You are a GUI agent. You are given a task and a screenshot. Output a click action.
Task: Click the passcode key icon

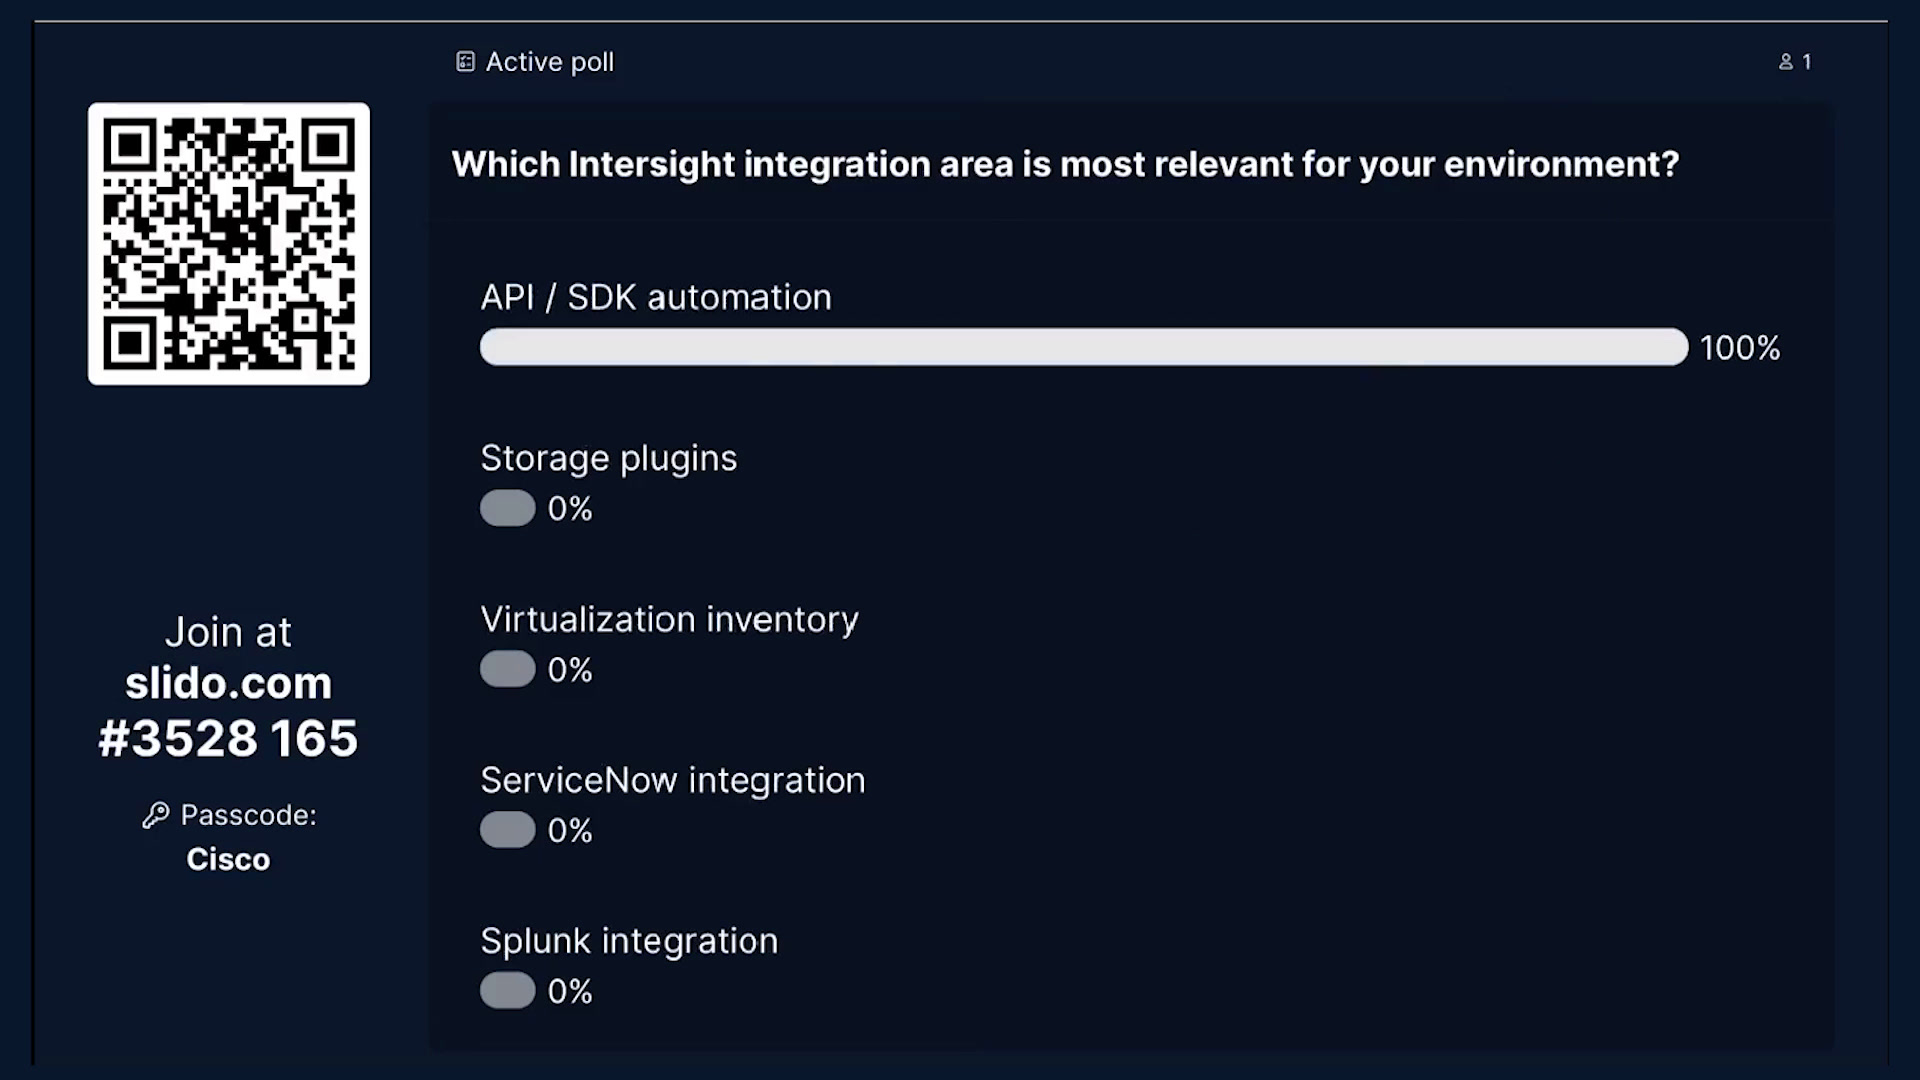[x=155, y=816]
